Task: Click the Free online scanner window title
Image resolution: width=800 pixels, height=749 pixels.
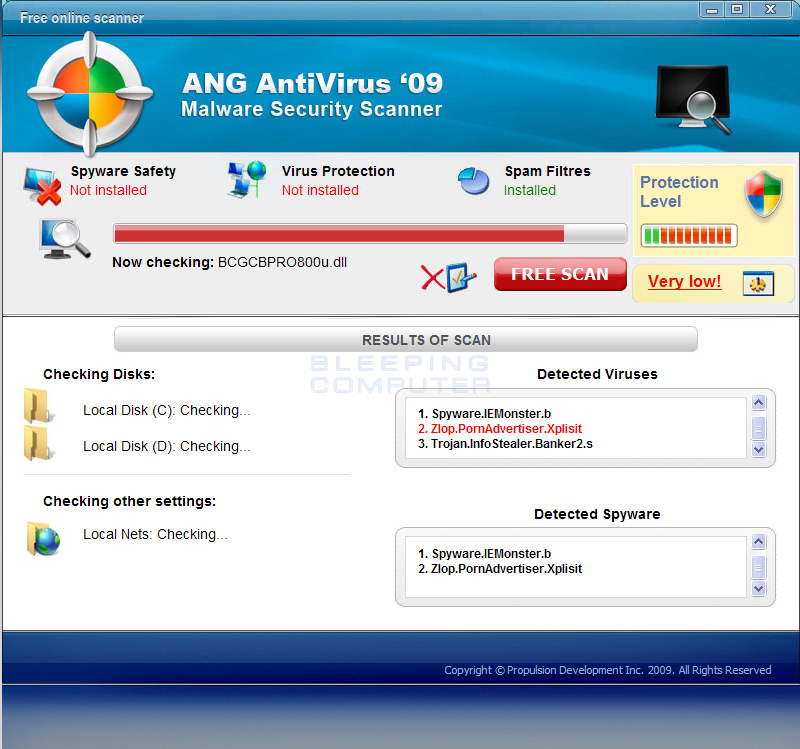Action: 82,18
